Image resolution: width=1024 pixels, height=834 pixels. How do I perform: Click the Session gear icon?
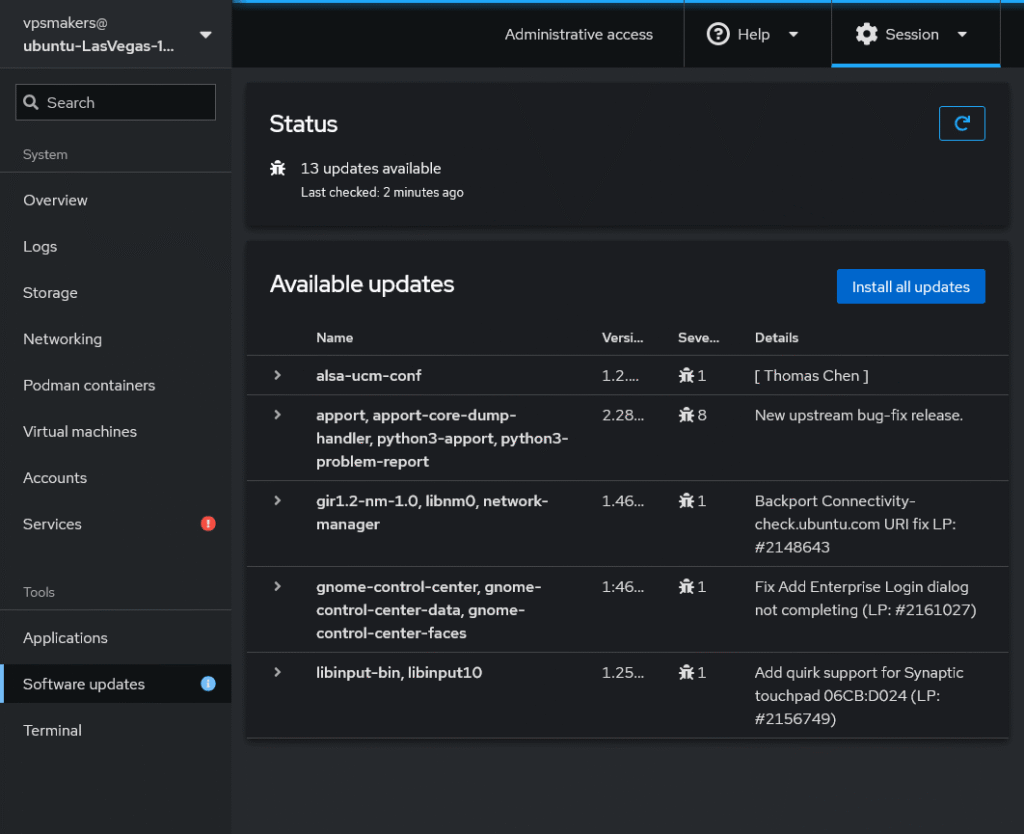pos(866,34)
